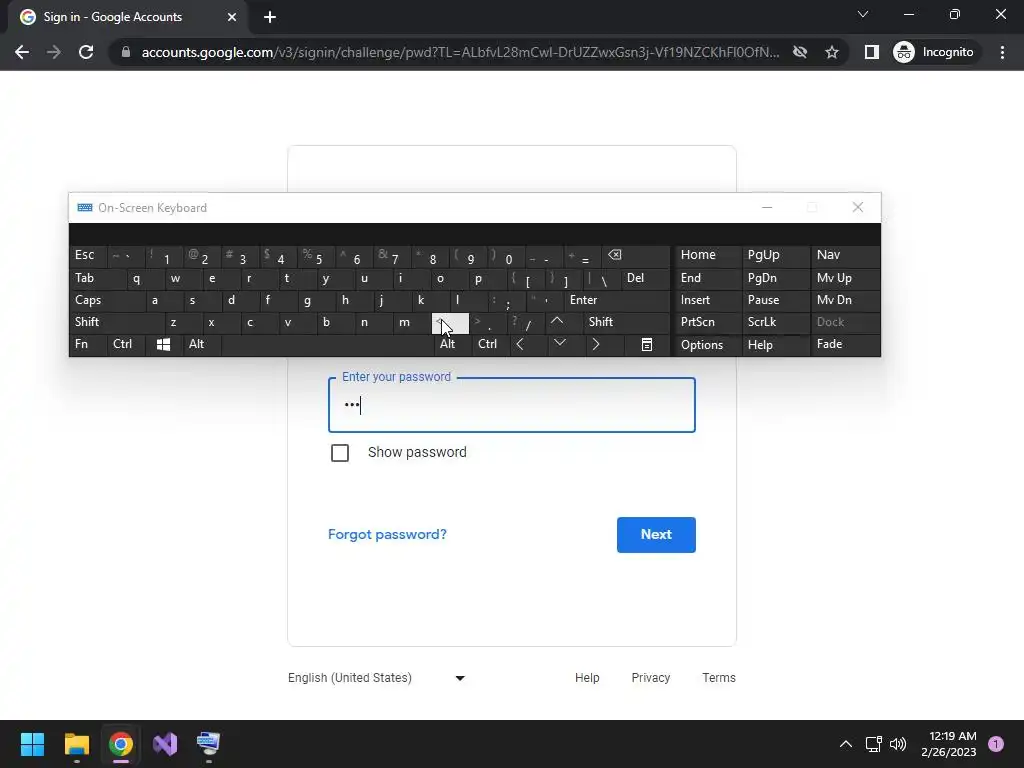
Task: Click the PgUp key on On-Screen Keyboard
Action: pos(775,255)
